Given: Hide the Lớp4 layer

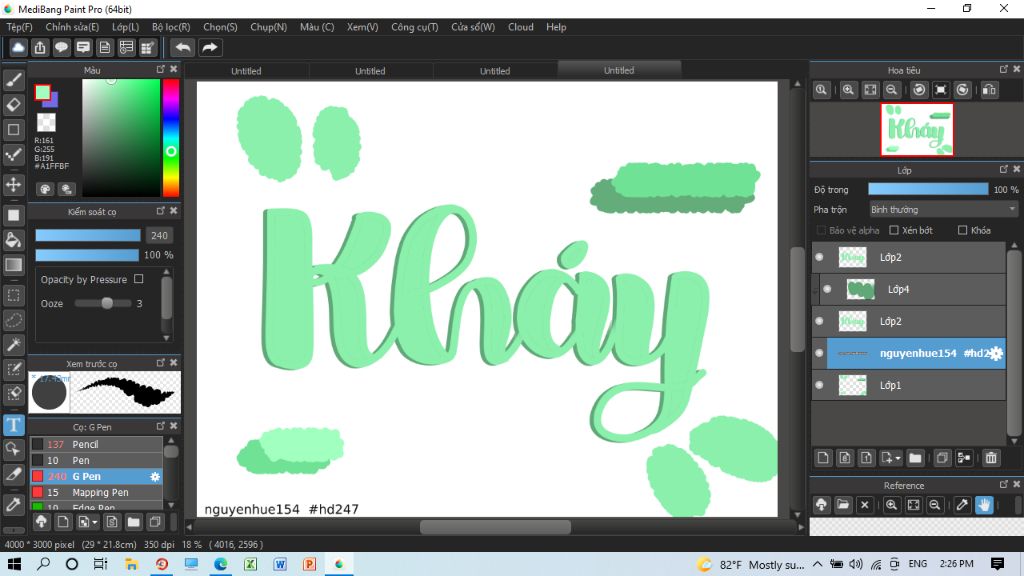Looking at the screenshot, I should point(827,289).
